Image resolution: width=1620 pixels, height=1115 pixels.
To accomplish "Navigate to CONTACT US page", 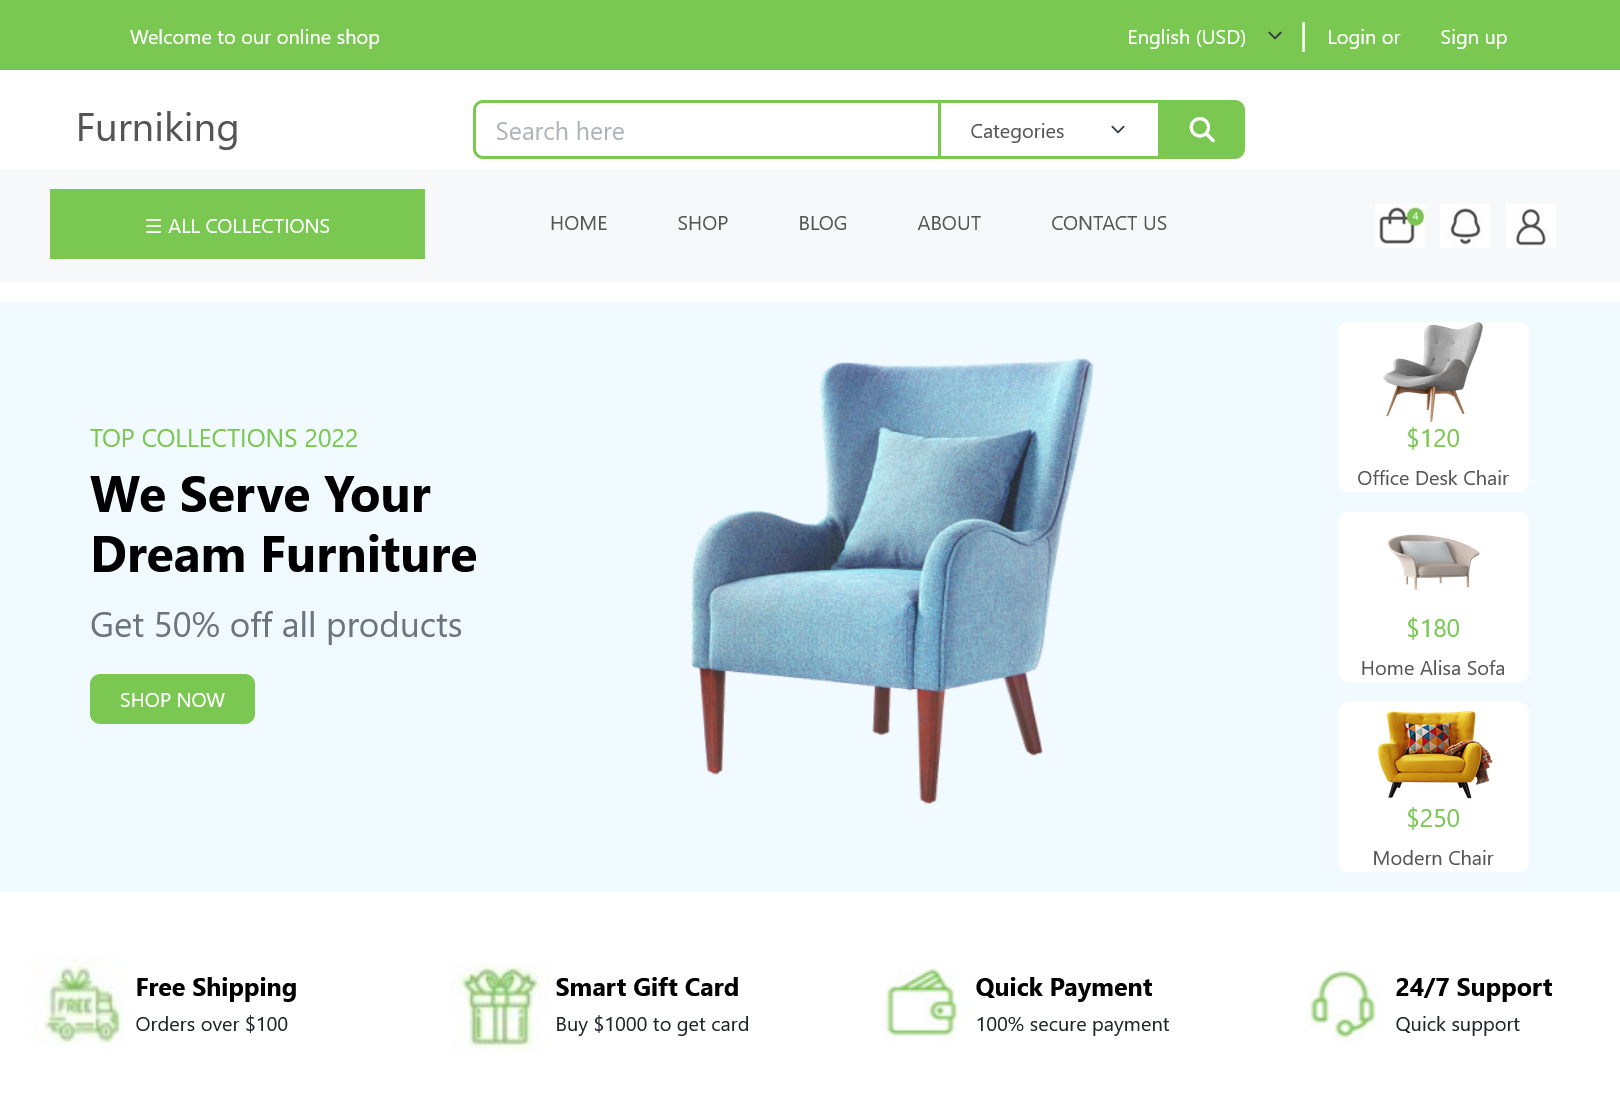I will [x=1108, y=223].
